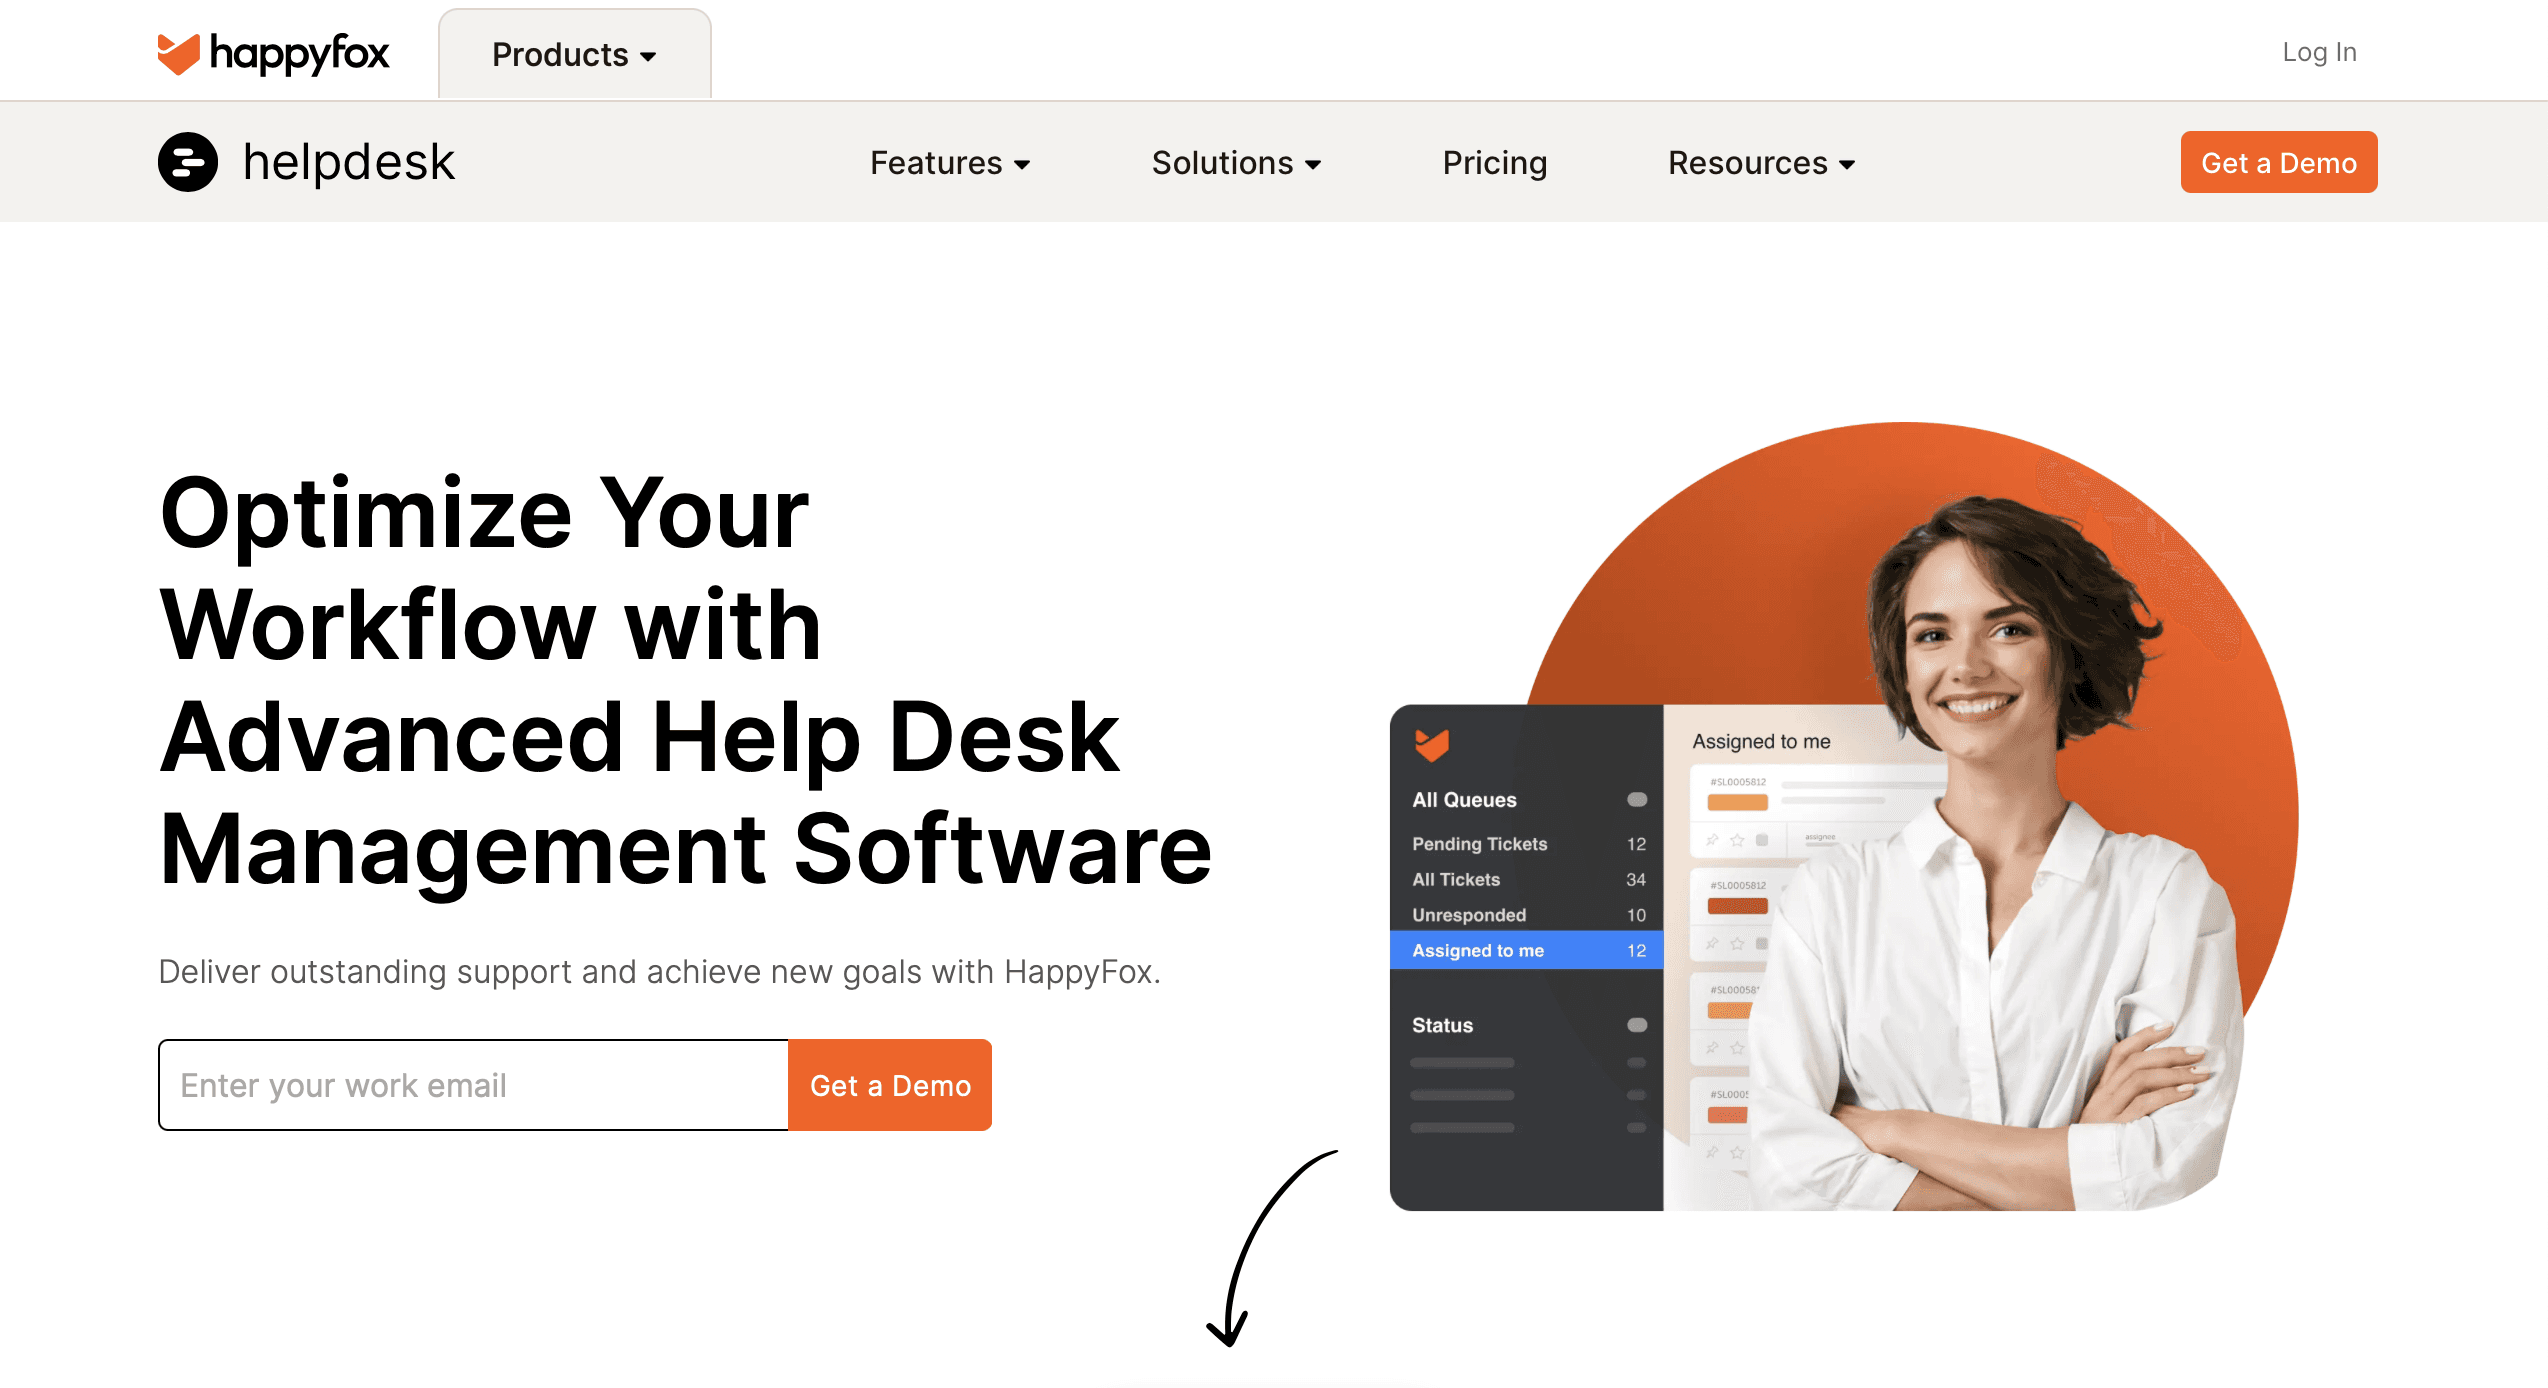Viewport: 2548px width, 1388px height.
Task: Click the helpdesk product icon
Action: pos(186,161)
